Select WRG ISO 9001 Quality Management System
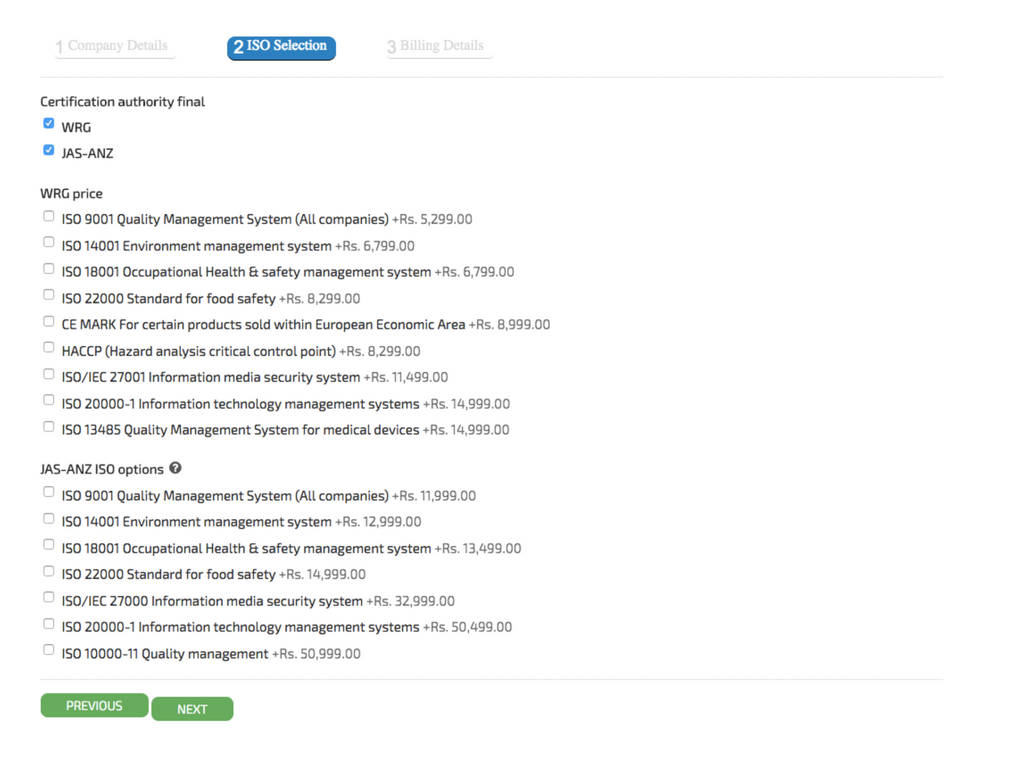 48,216
